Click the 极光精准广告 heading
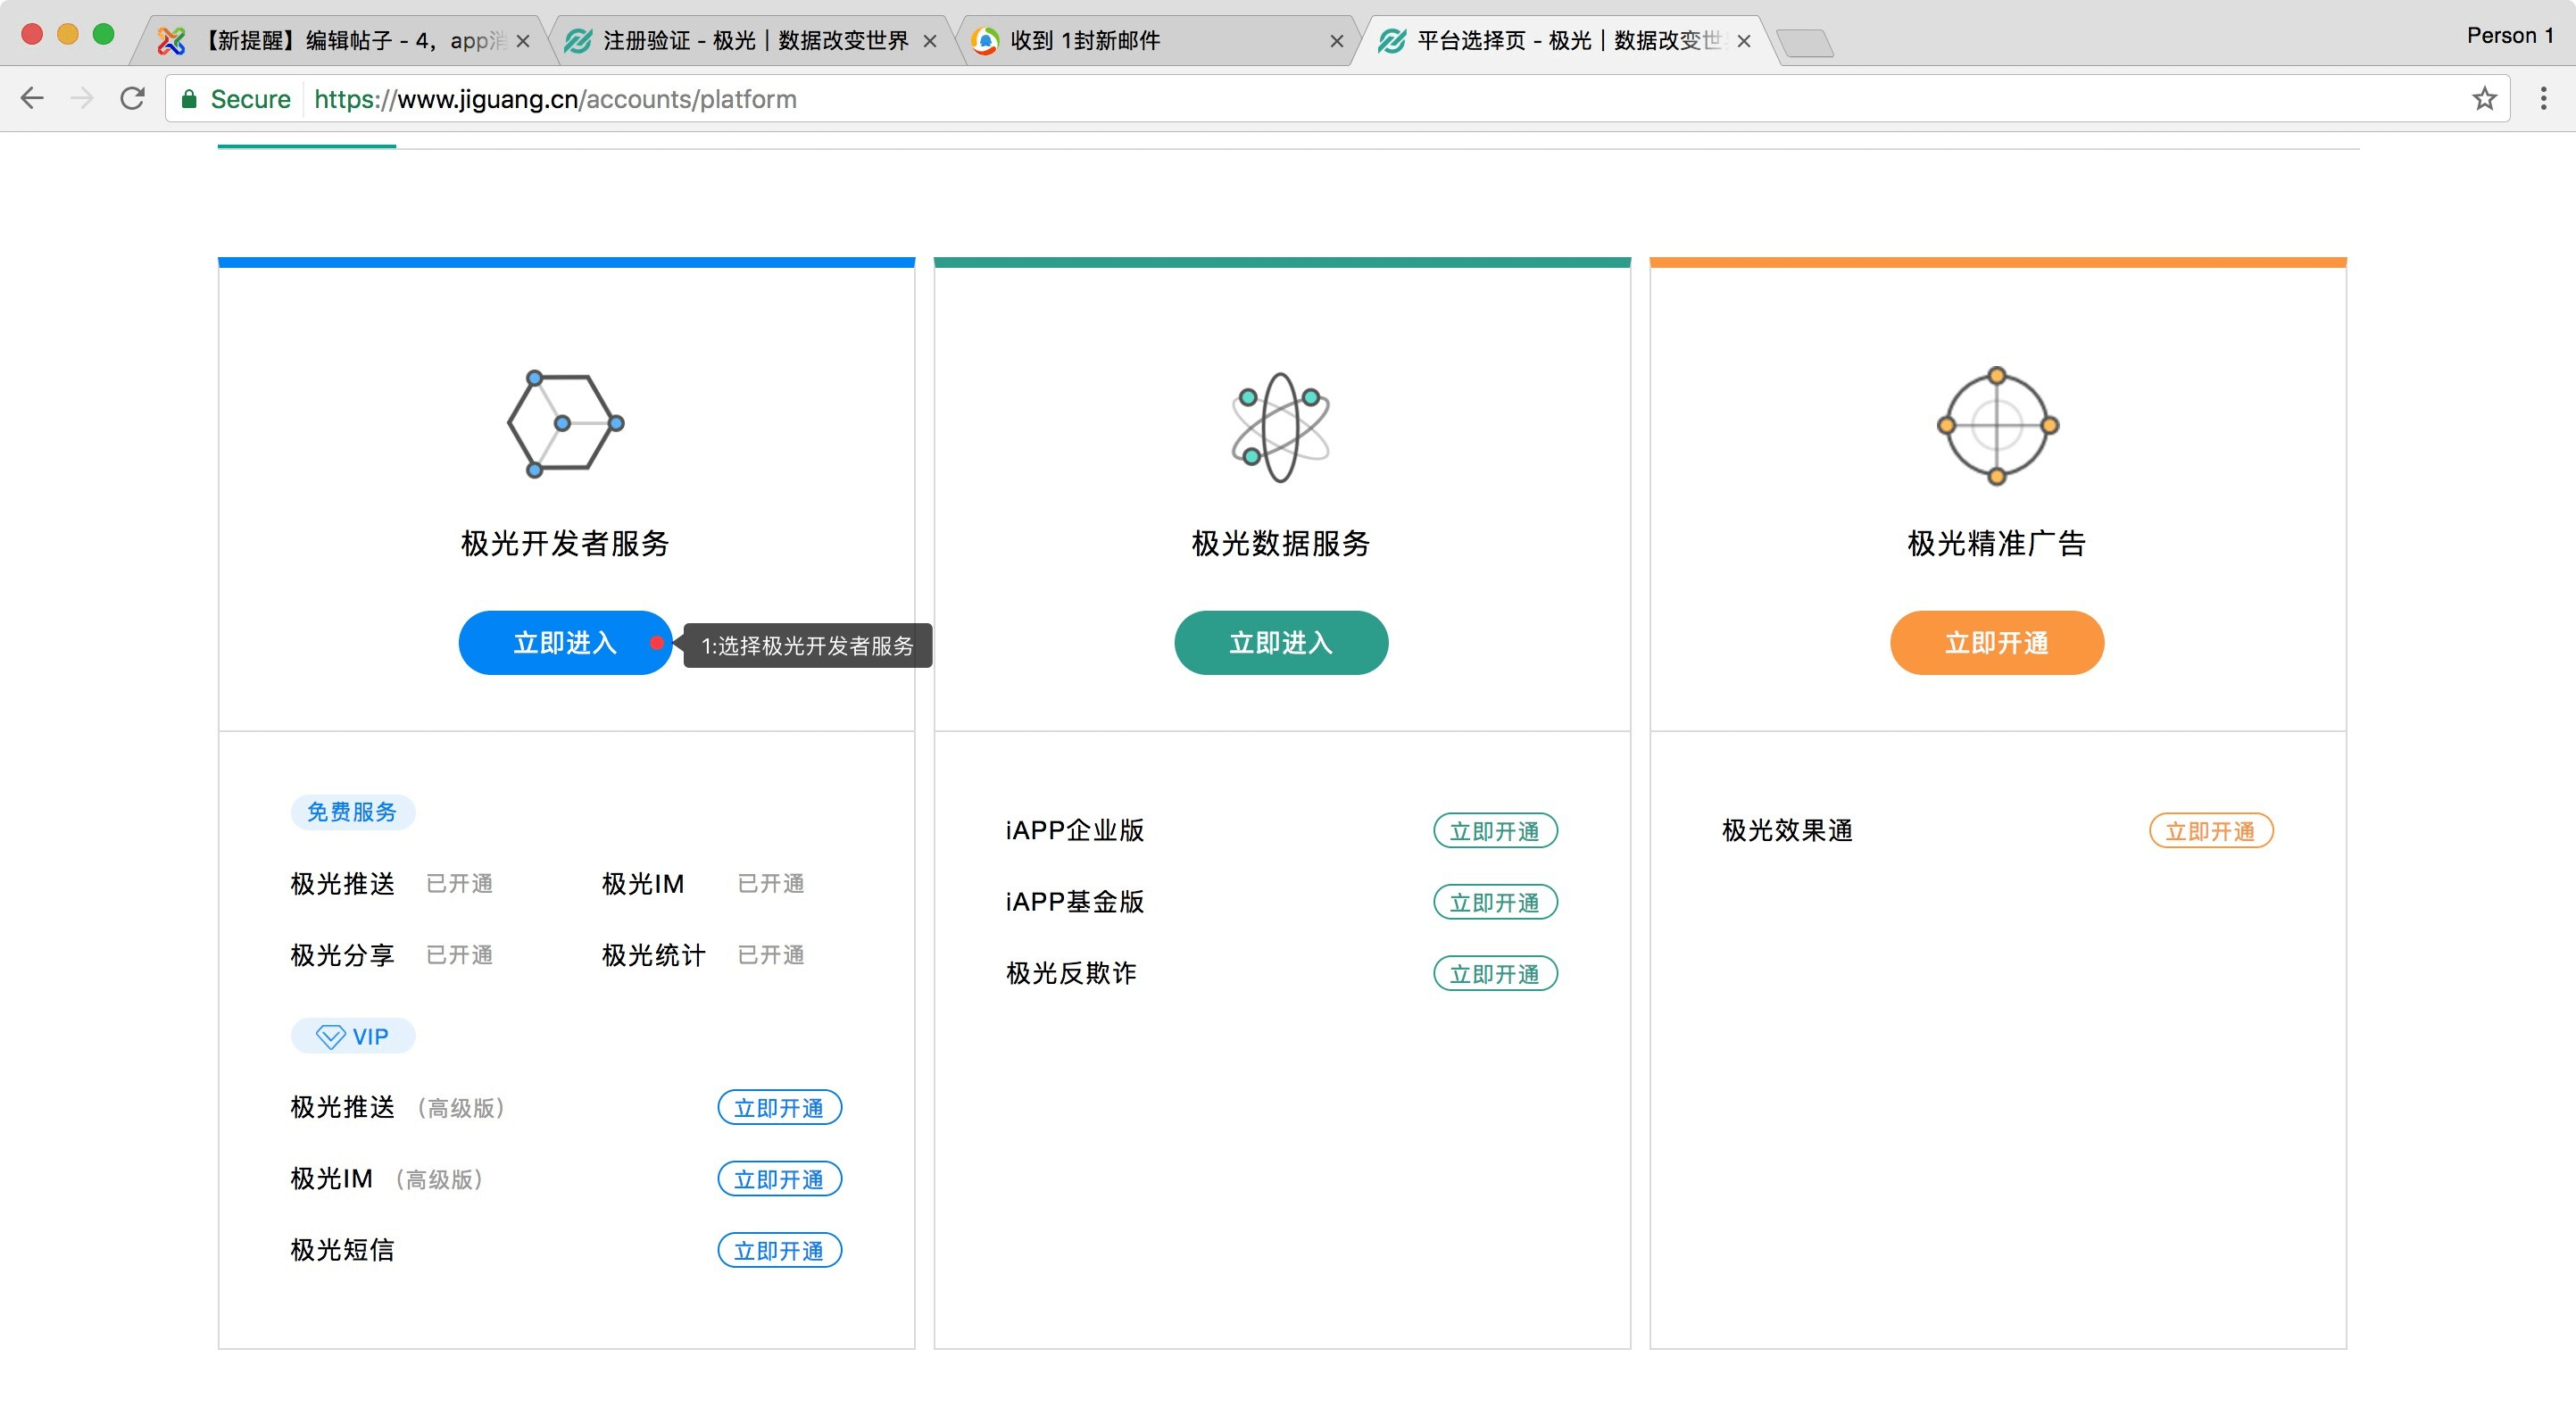Viewport: 2576px width, 1416px height. 1997,543
